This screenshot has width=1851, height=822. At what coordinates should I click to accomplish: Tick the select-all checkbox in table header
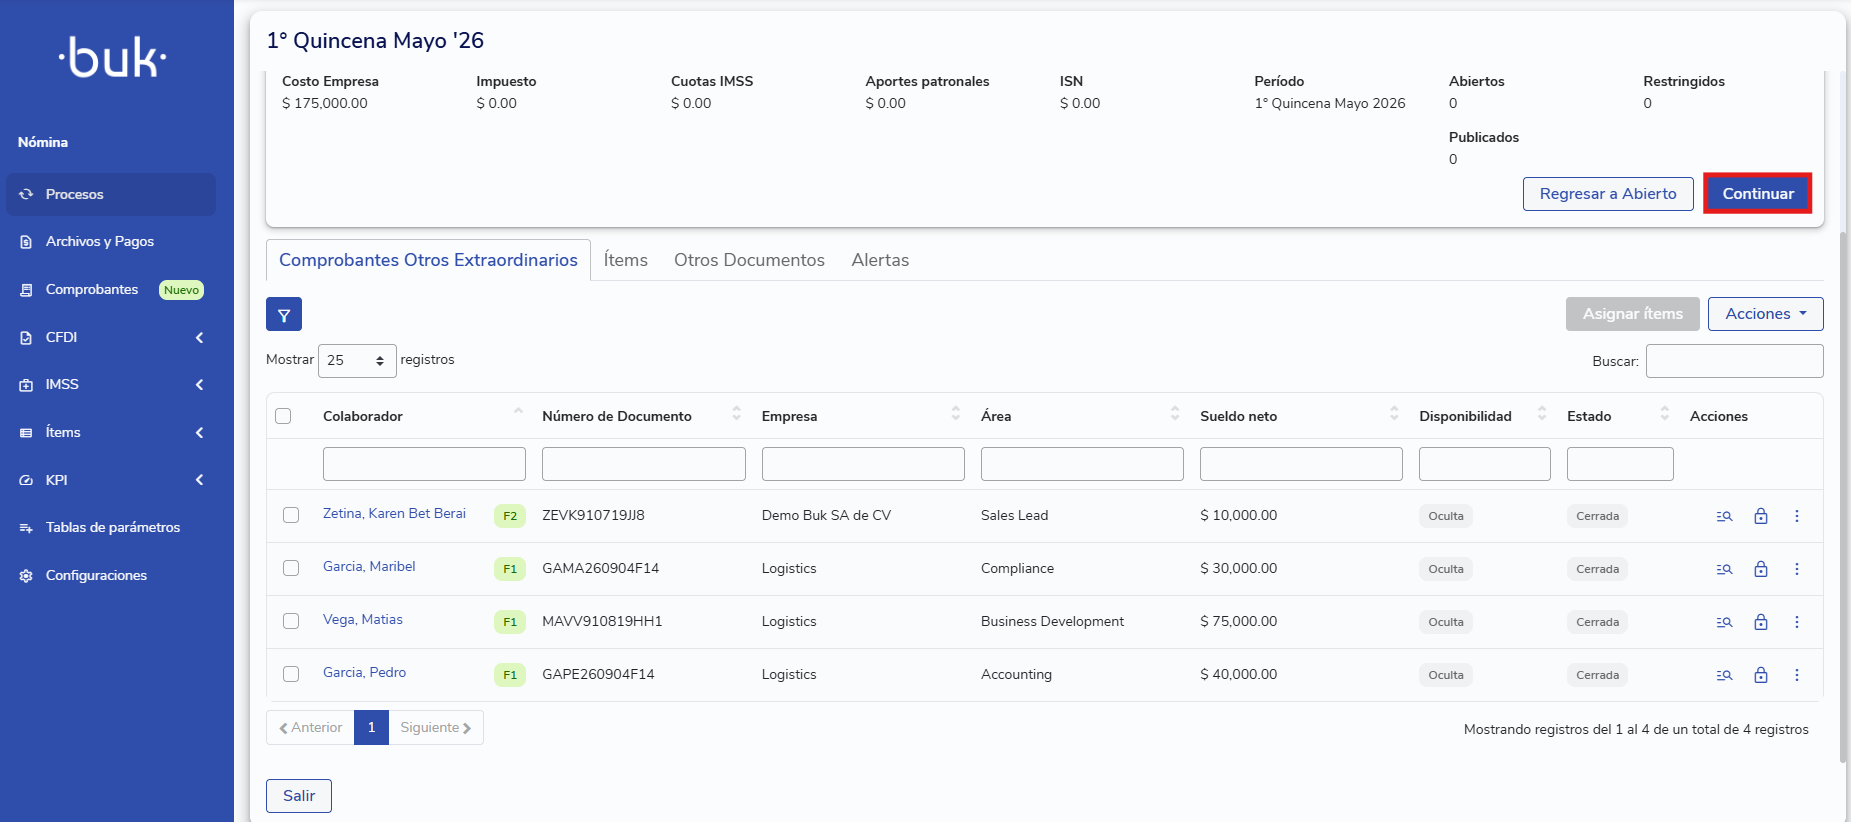click(283, 416)
